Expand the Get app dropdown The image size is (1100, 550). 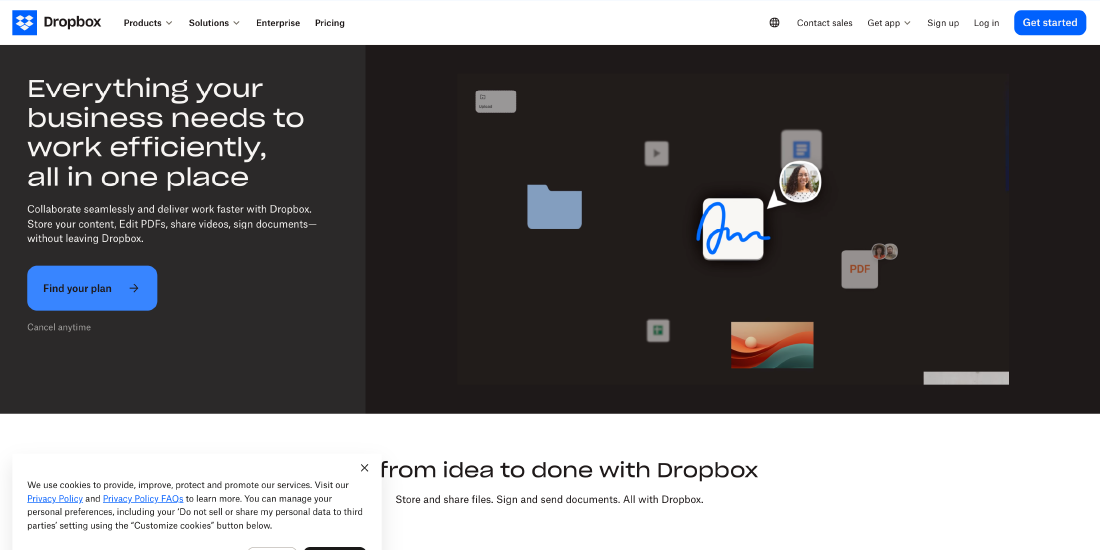[x=888, y=23]
